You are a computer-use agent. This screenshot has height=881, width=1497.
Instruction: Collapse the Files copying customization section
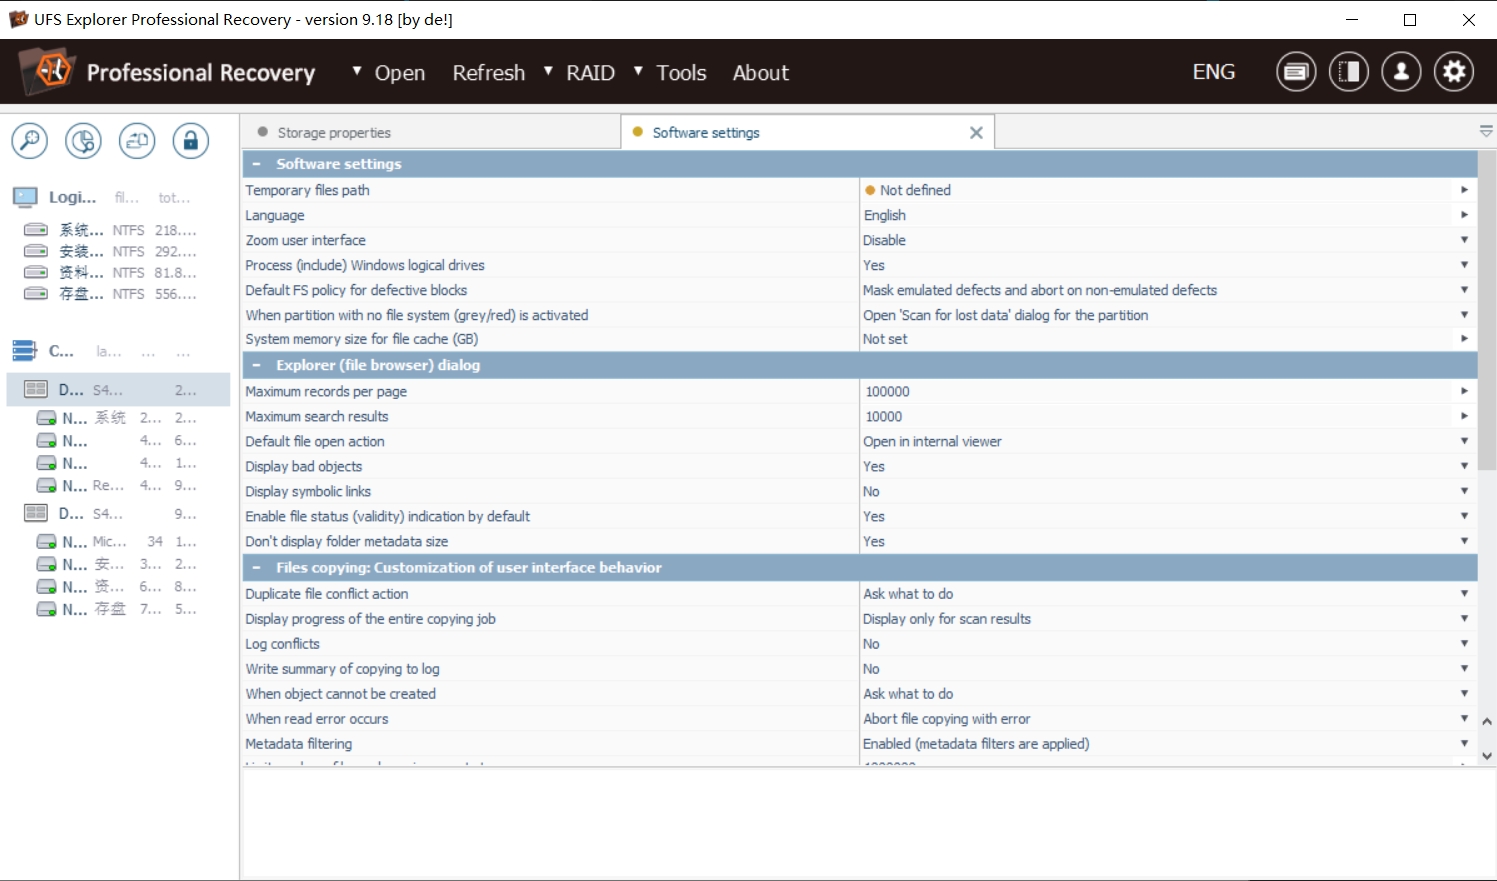[x=257, y=568]
